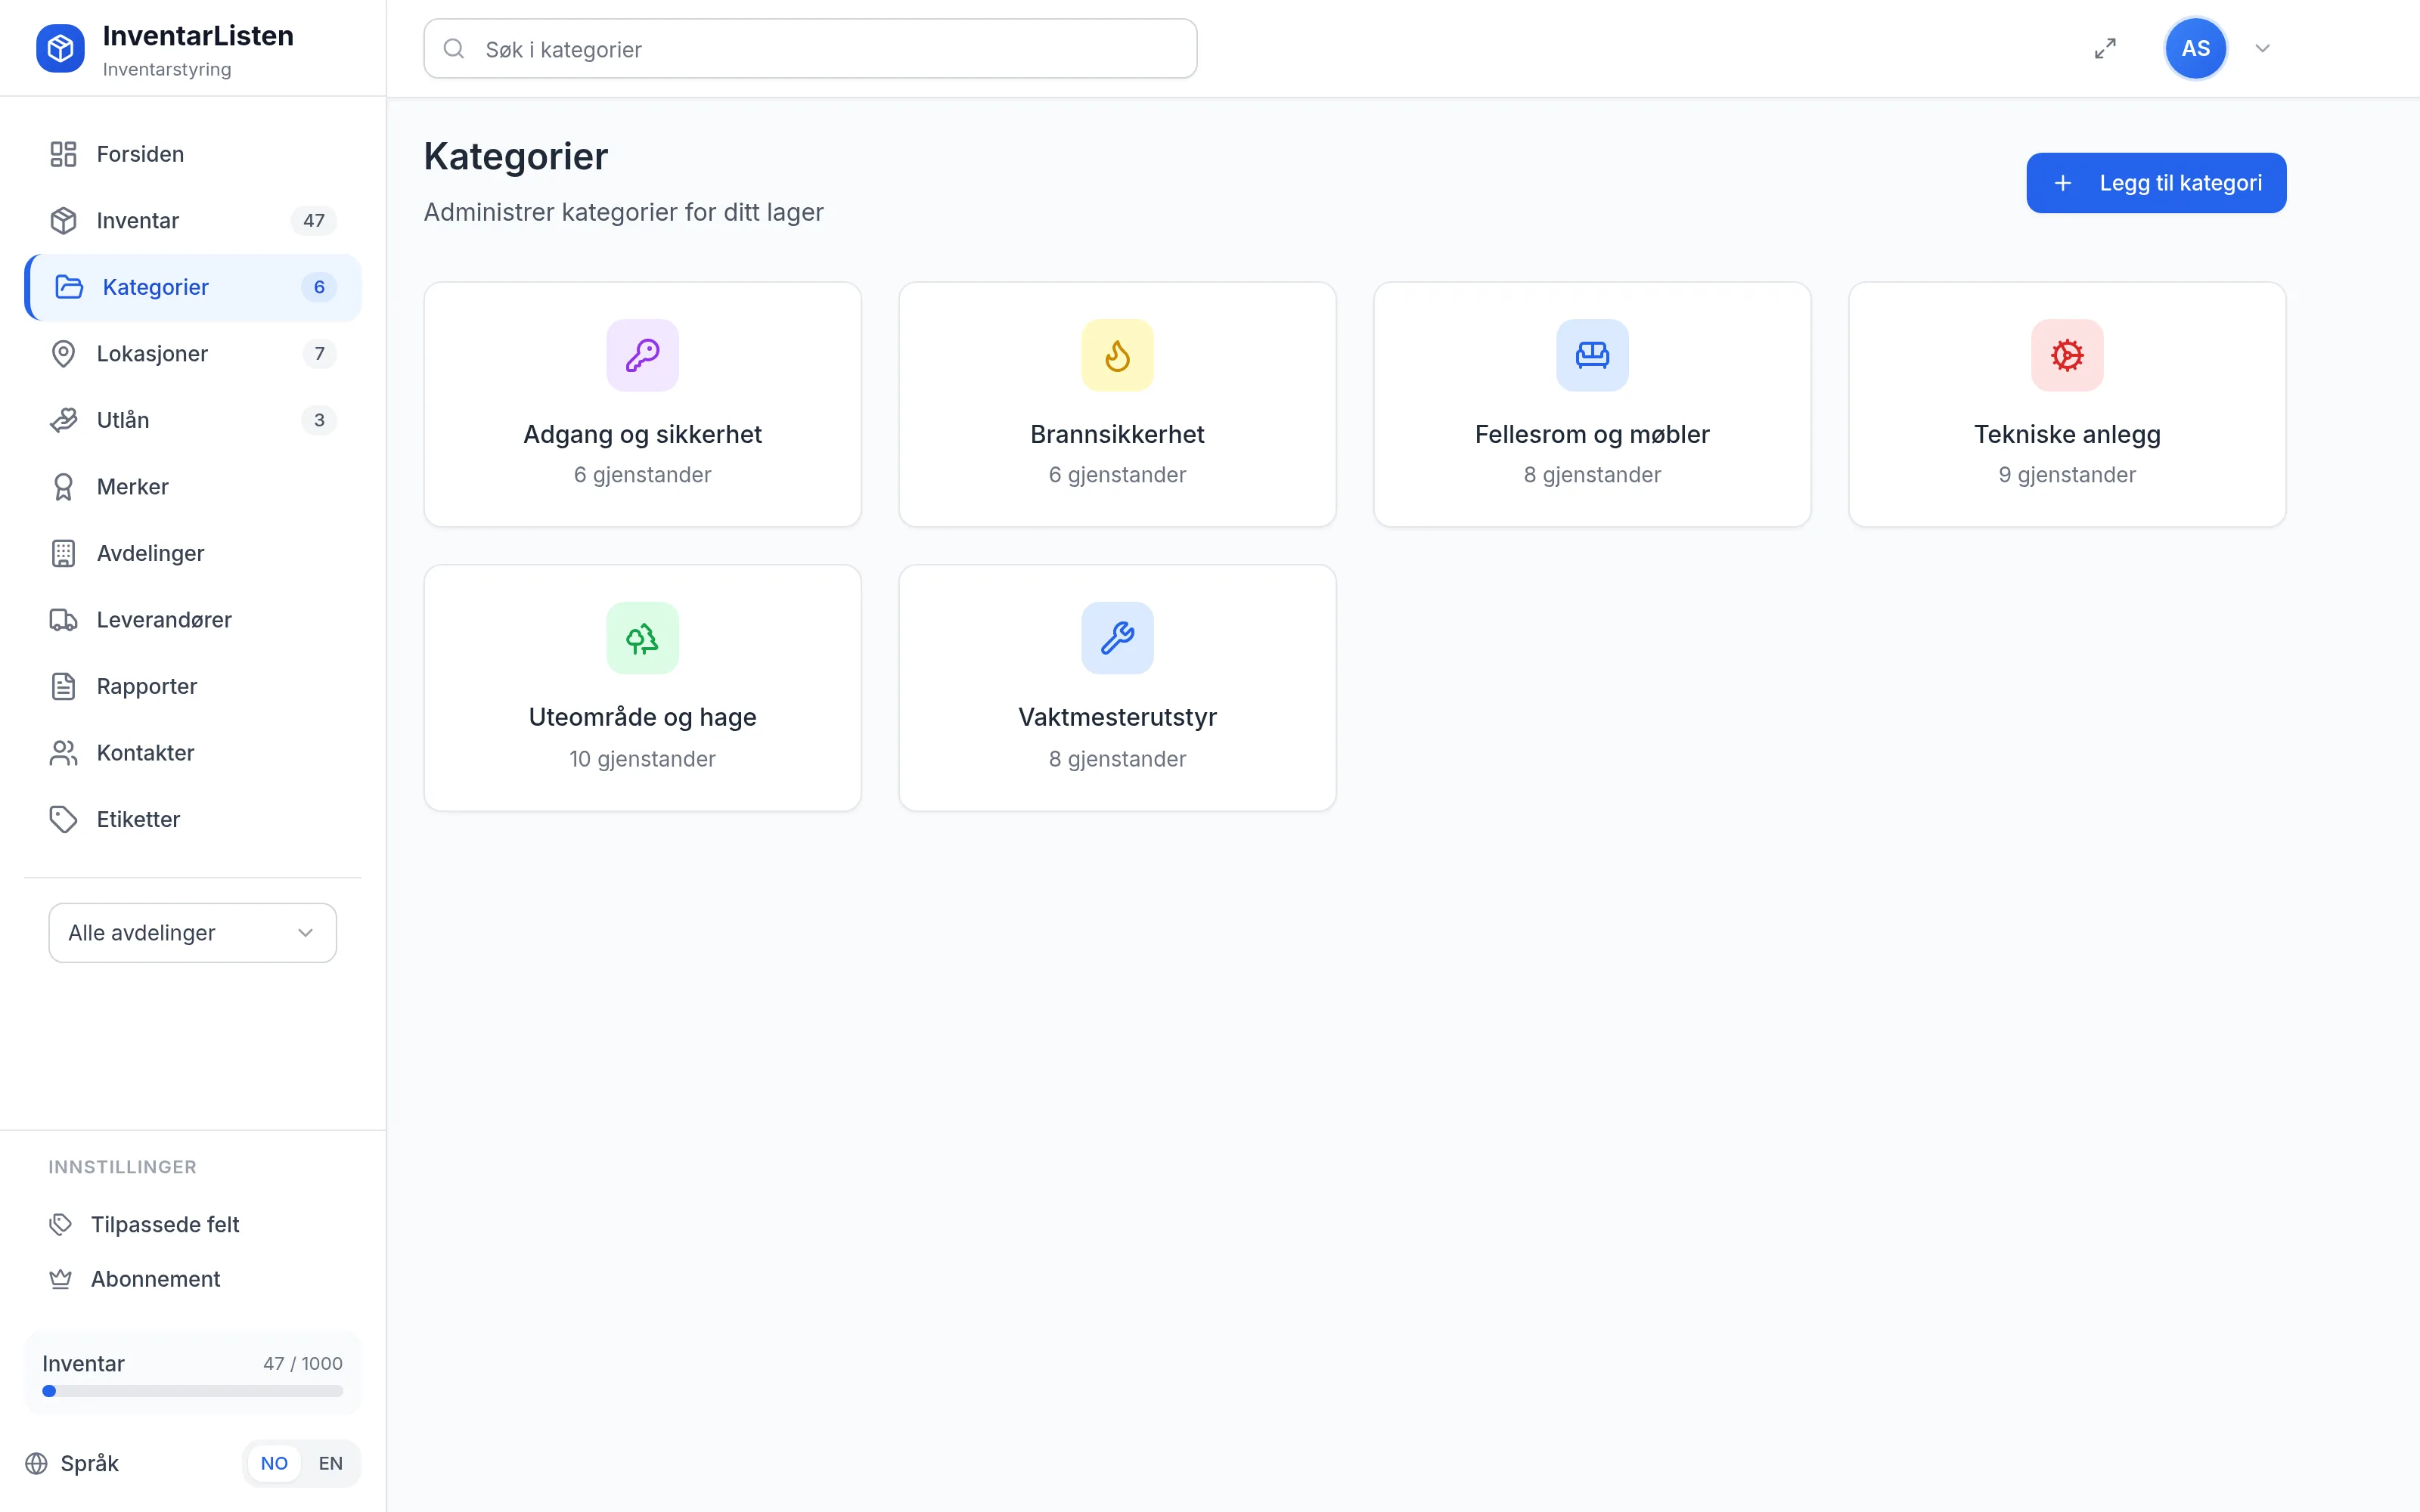Click the Merker ribbon badge icon
2420x1512 pixels.
63,487
